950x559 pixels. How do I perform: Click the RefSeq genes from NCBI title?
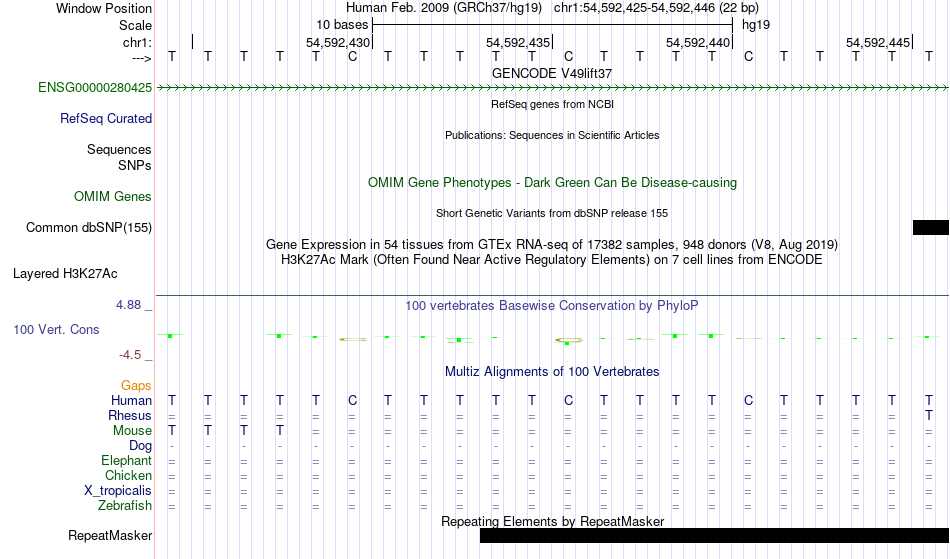(x=553, y=104)
